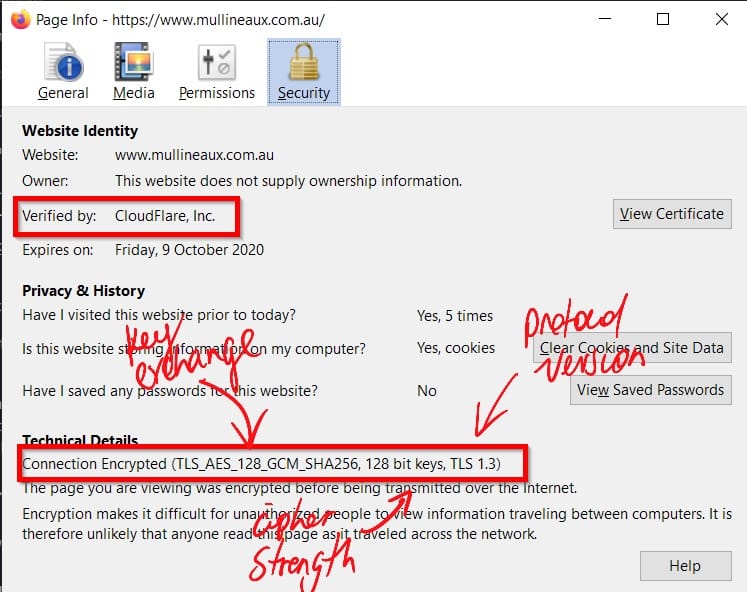747x592 pixels.
Task: Click the Help button
Action: (x=685, y=565)
